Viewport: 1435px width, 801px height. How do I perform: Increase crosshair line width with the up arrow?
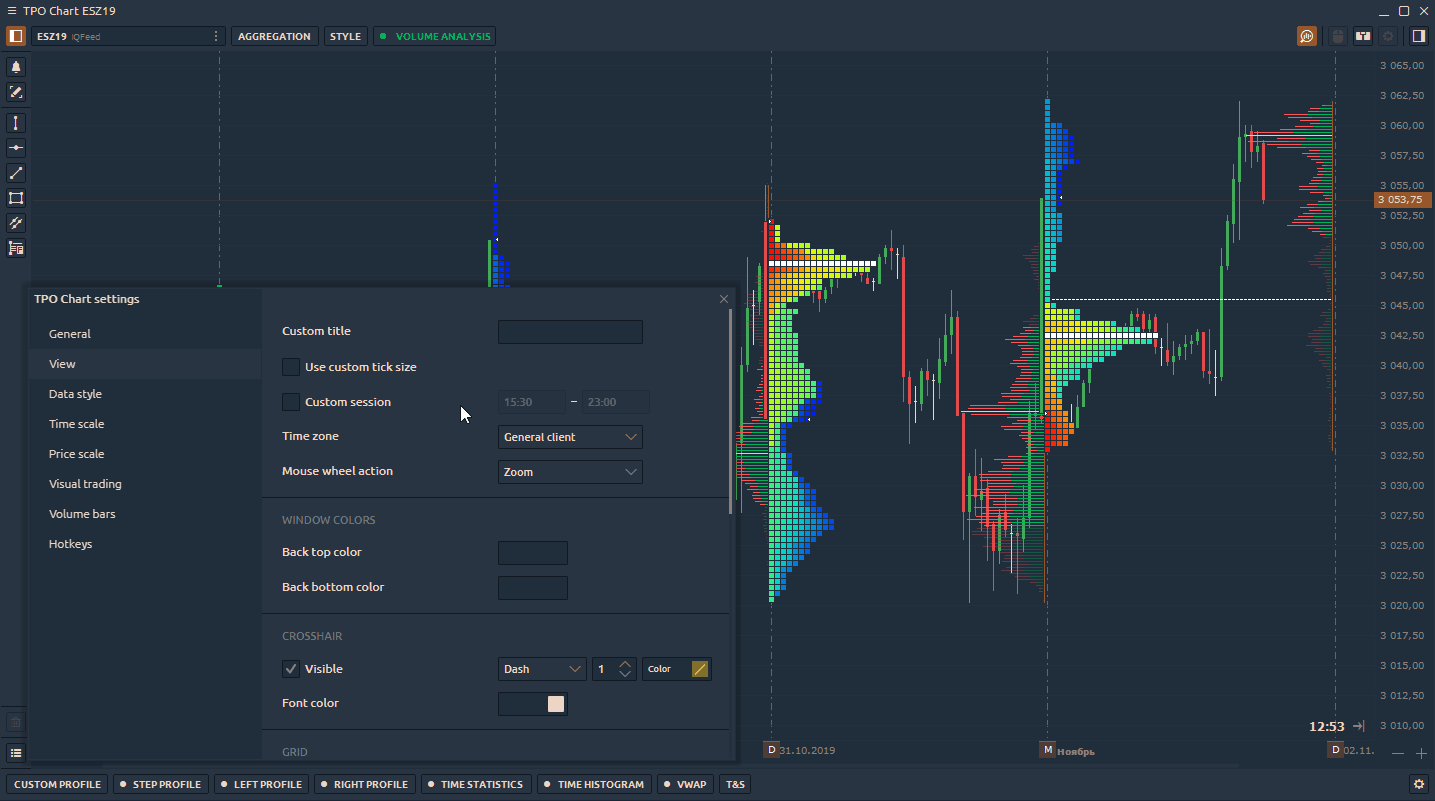pyautogui.click(x=625, y=664)
